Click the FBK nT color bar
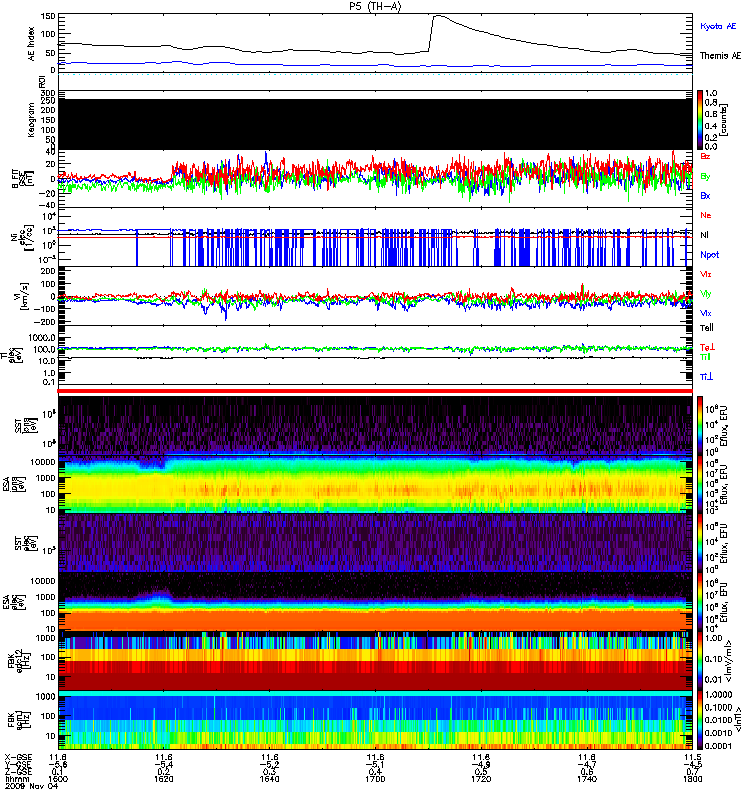This screenshot has width=750, height=800. click(x=700, y=719)
